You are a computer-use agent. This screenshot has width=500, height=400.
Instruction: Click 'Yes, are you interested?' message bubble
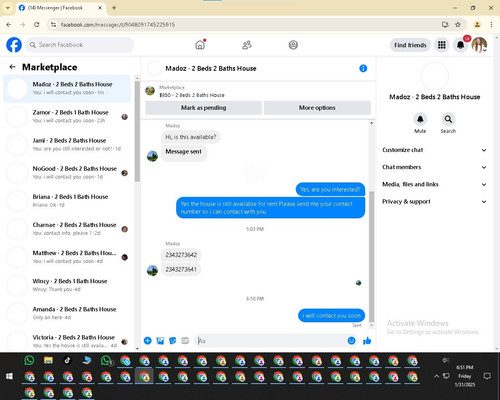tap(330, 189)
